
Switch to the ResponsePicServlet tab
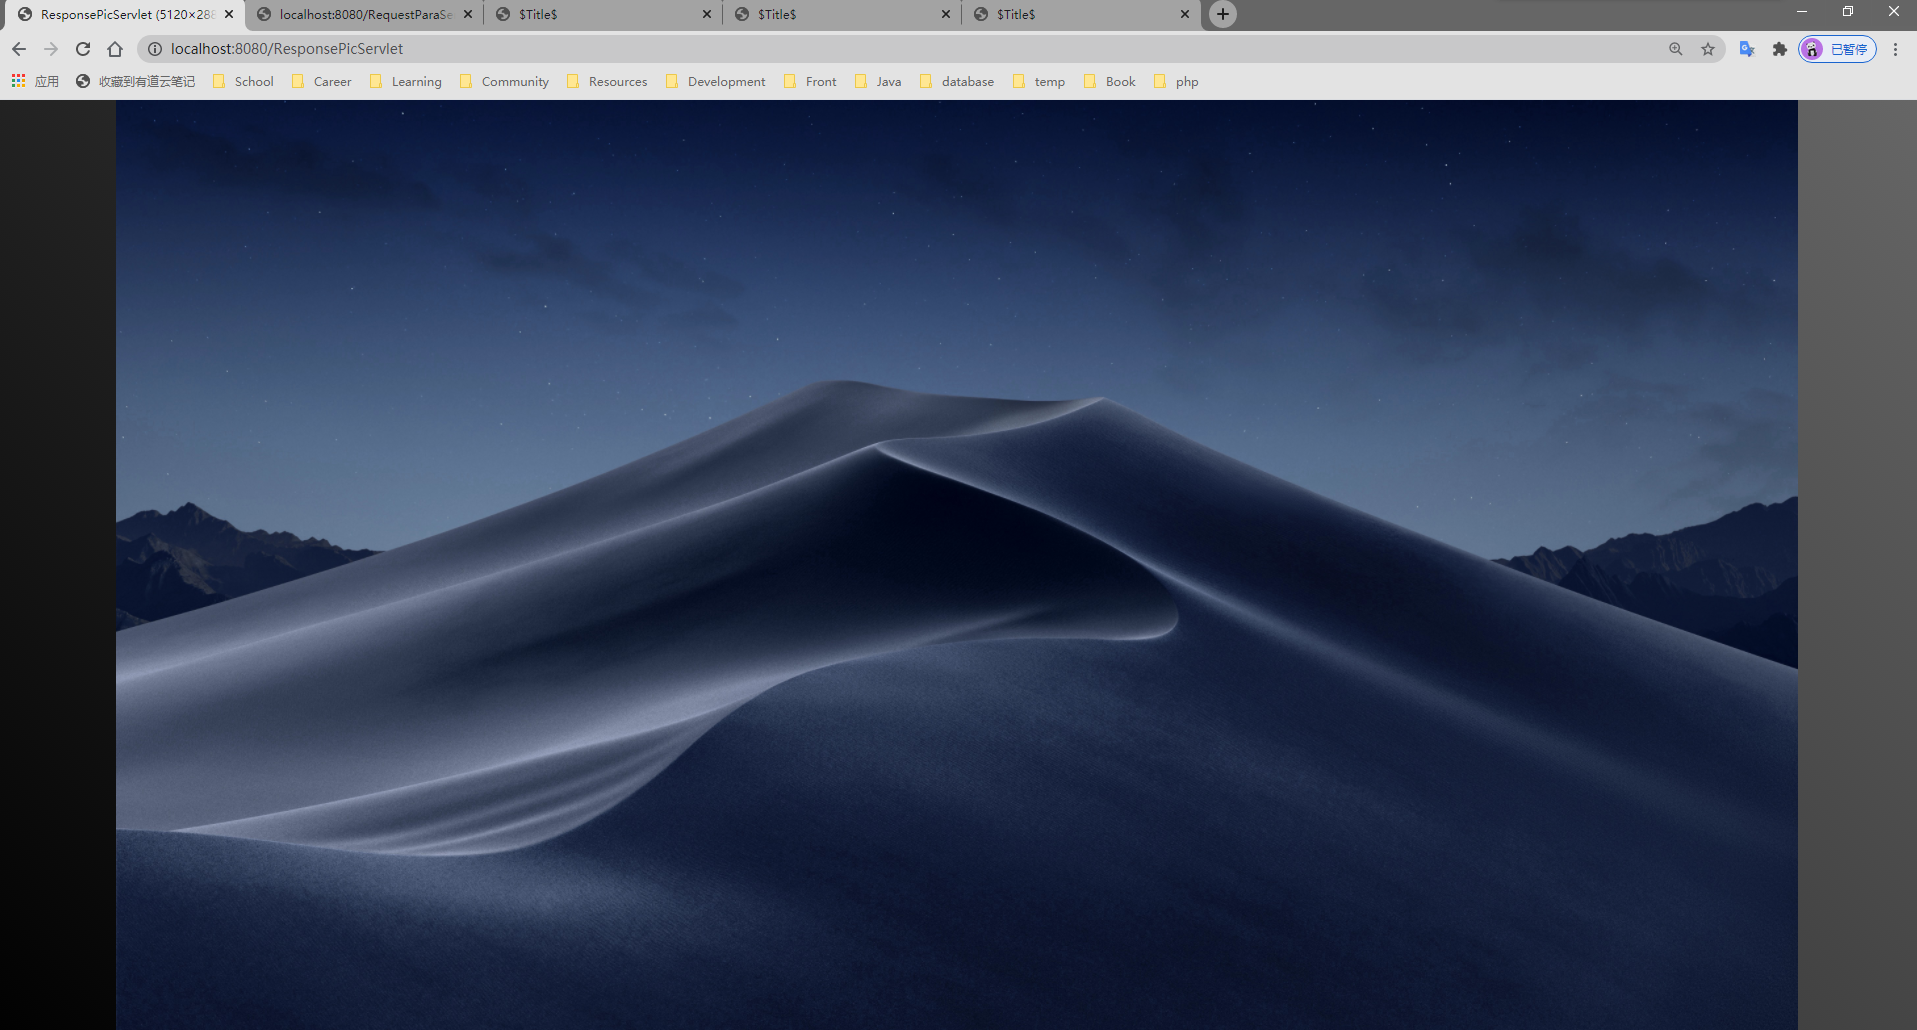[125, 14]
